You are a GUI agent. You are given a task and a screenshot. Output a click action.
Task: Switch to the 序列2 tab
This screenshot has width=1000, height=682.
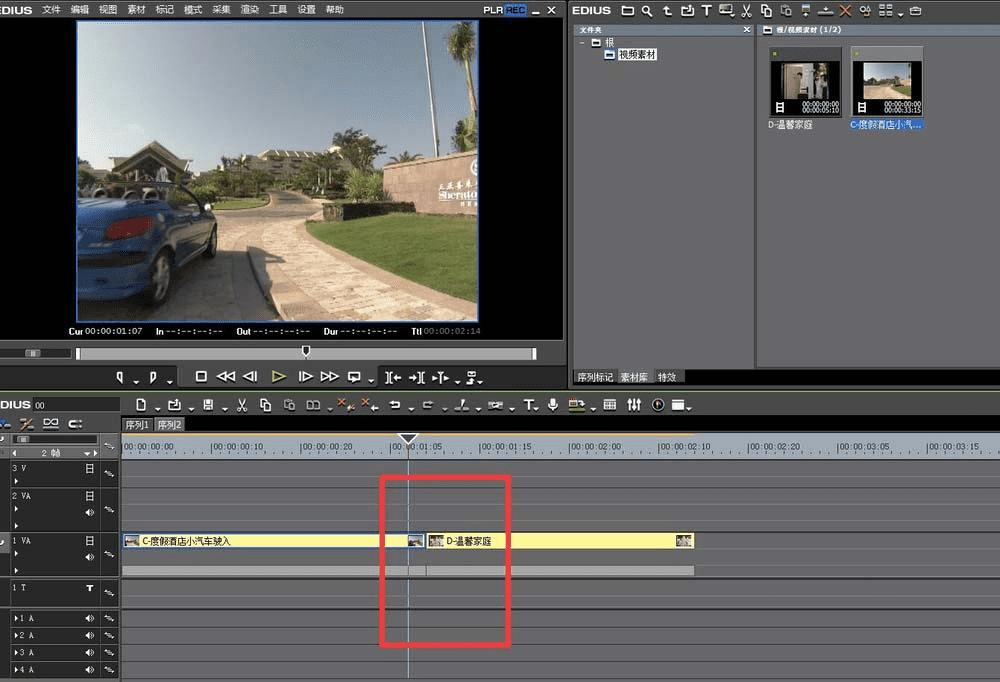pos(169,425)
